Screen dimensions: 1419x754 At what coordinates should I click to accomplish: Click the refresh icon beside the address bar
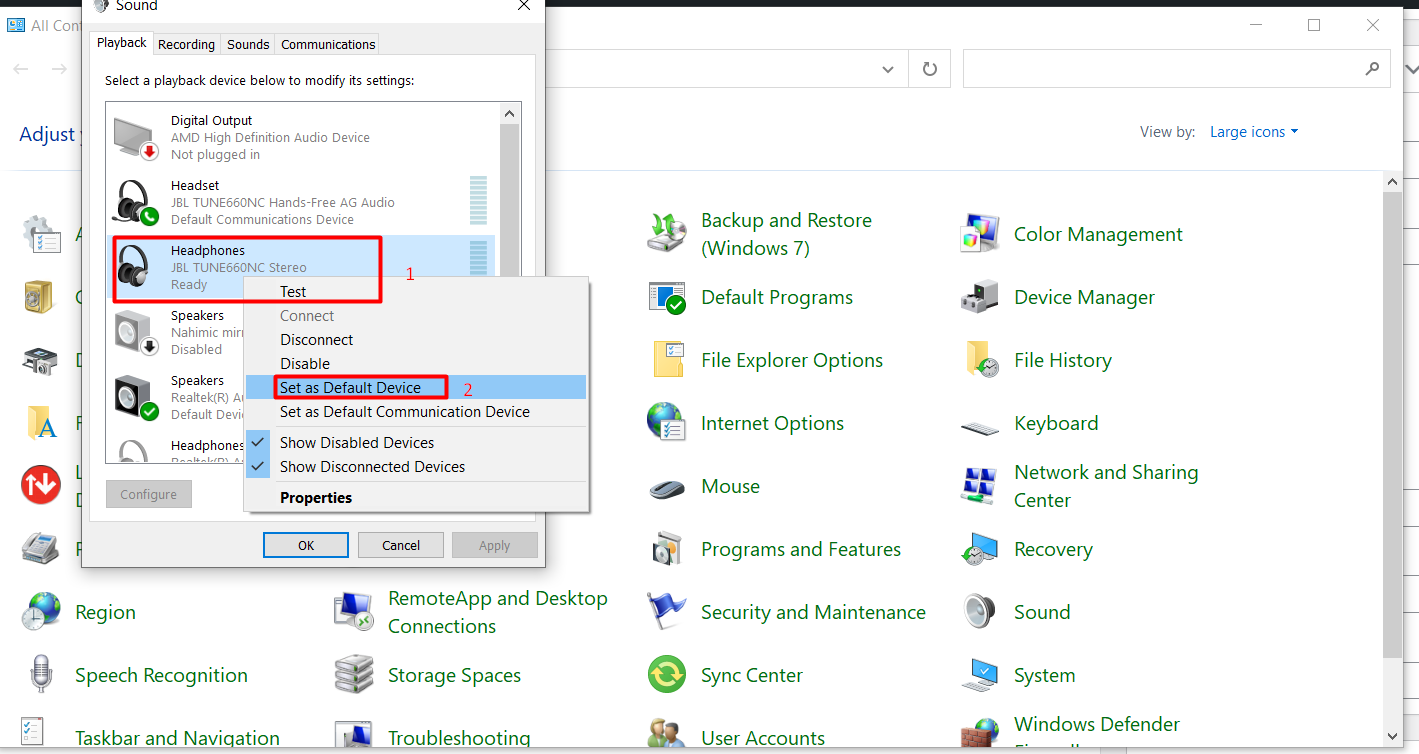point(929,69)
